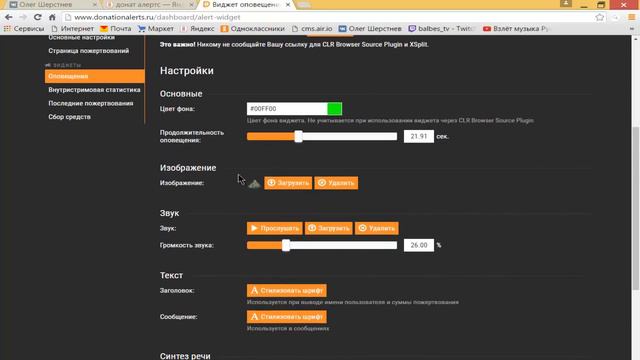Open the green background color swatch

(335, 109)
